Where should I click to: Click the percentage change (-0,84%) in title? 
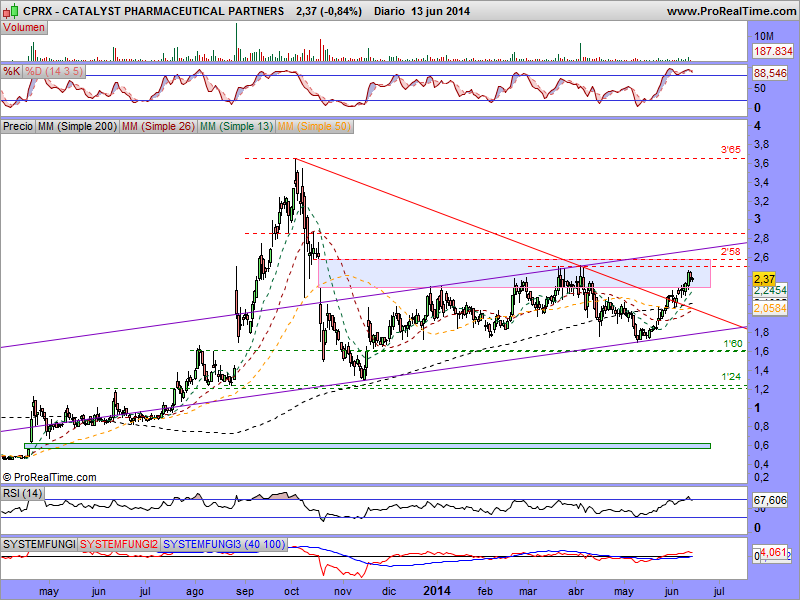coord(341,11)
